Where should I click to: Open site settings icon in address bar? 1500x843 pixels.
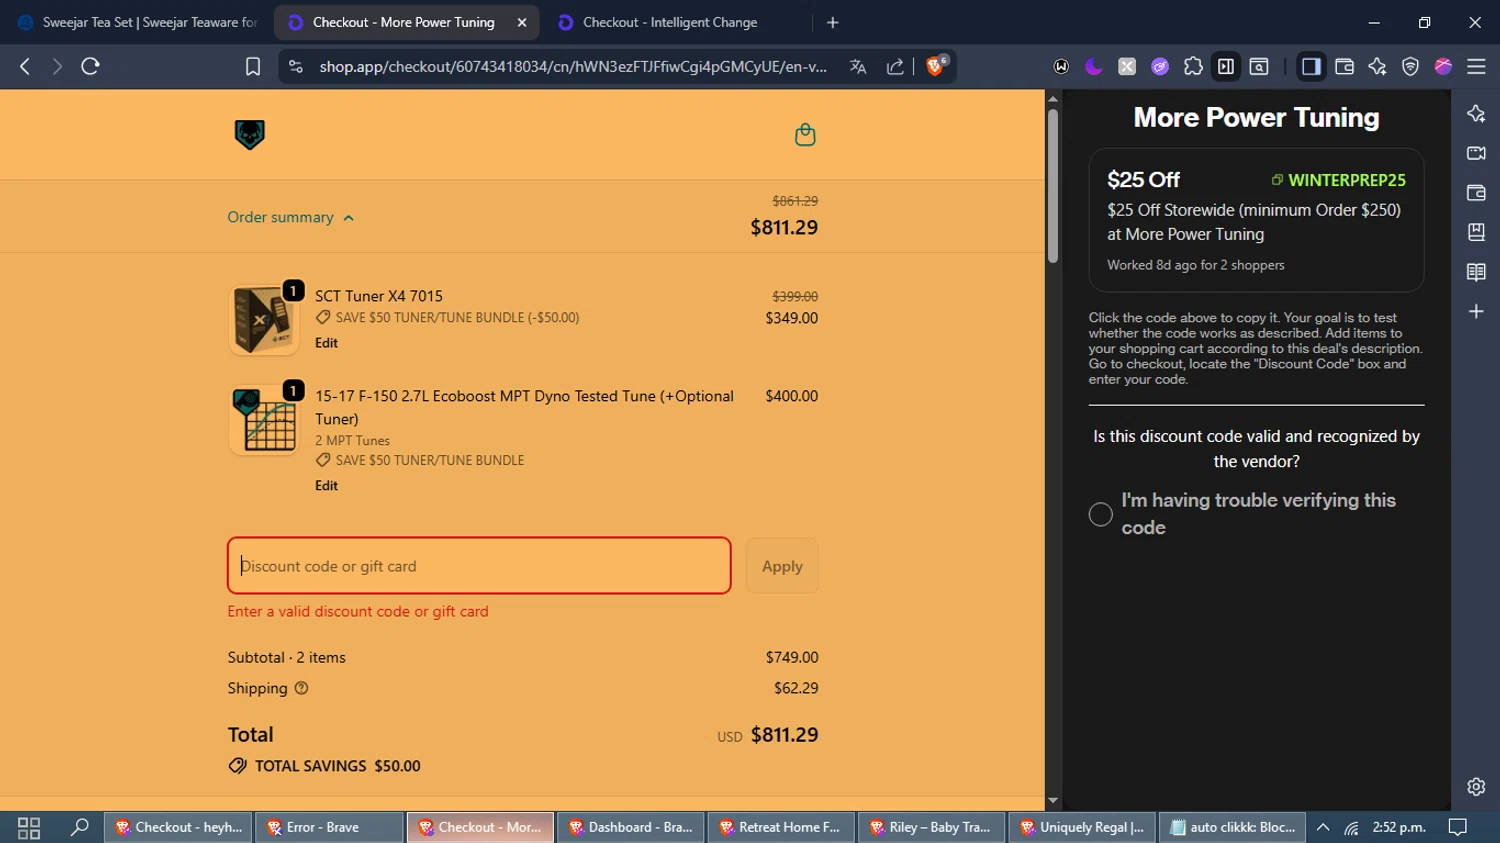tap(295, 66)
